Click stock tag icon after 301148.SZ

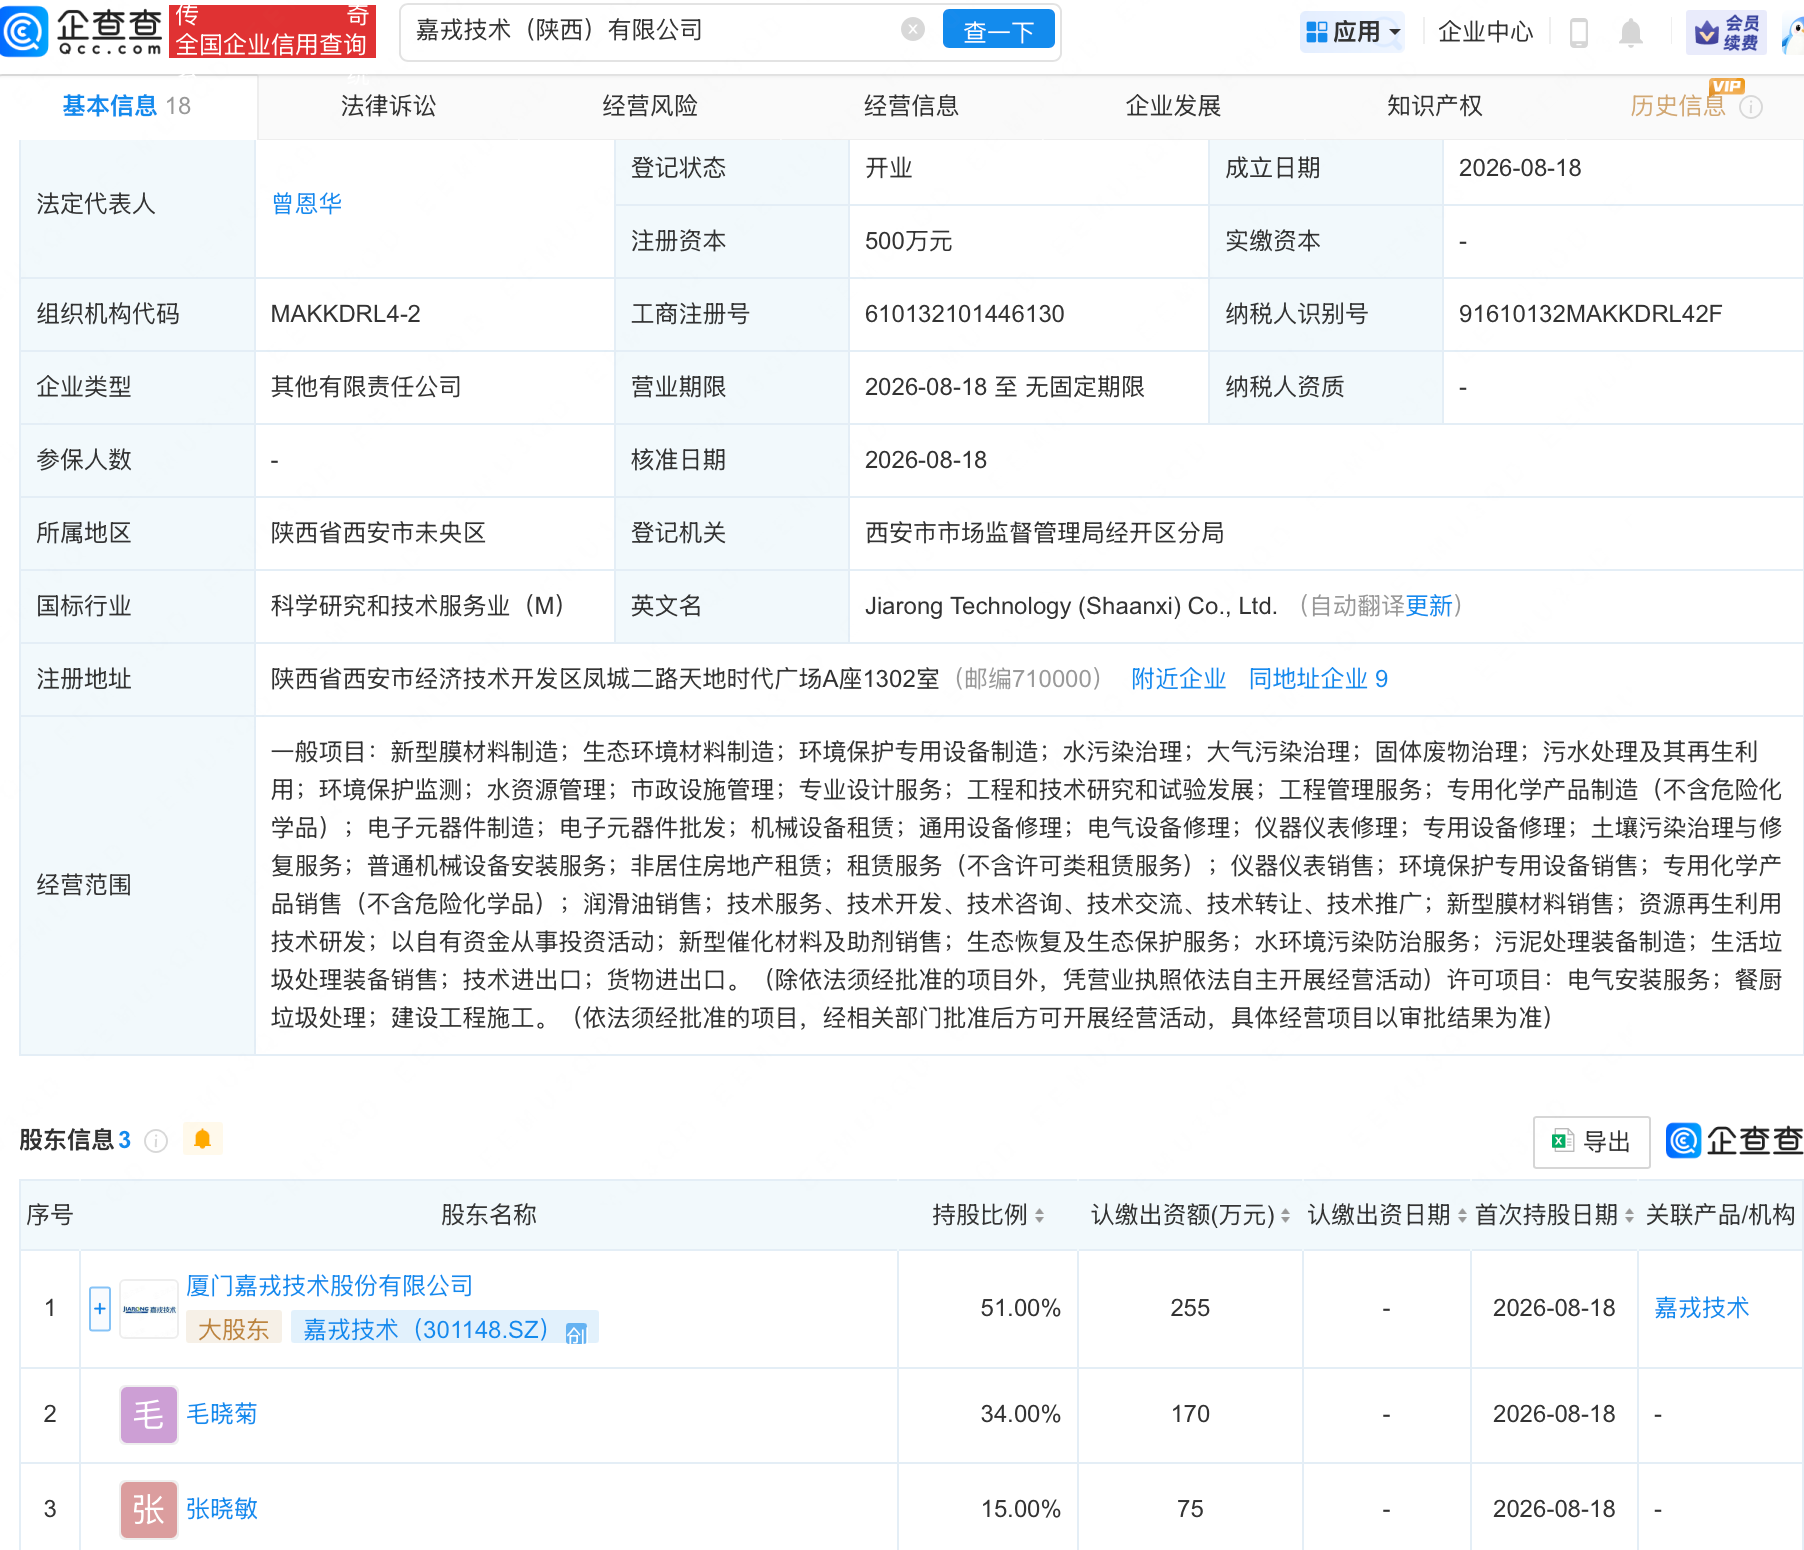pos(576,1333)
